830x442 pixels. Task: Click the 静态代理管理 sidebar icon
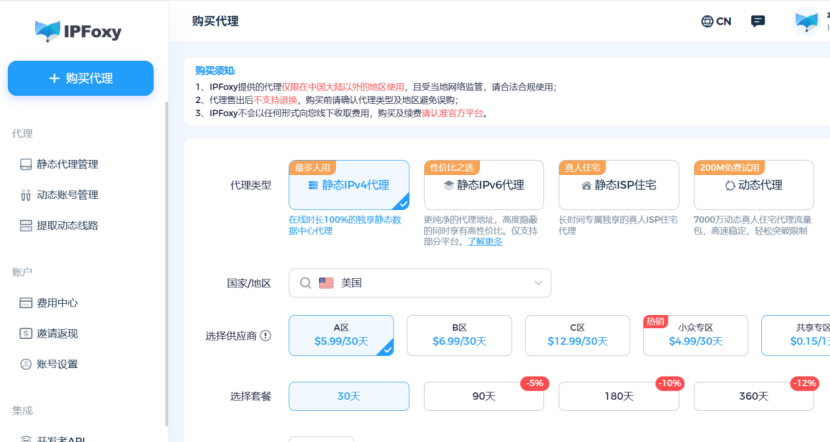coord(27,164)
